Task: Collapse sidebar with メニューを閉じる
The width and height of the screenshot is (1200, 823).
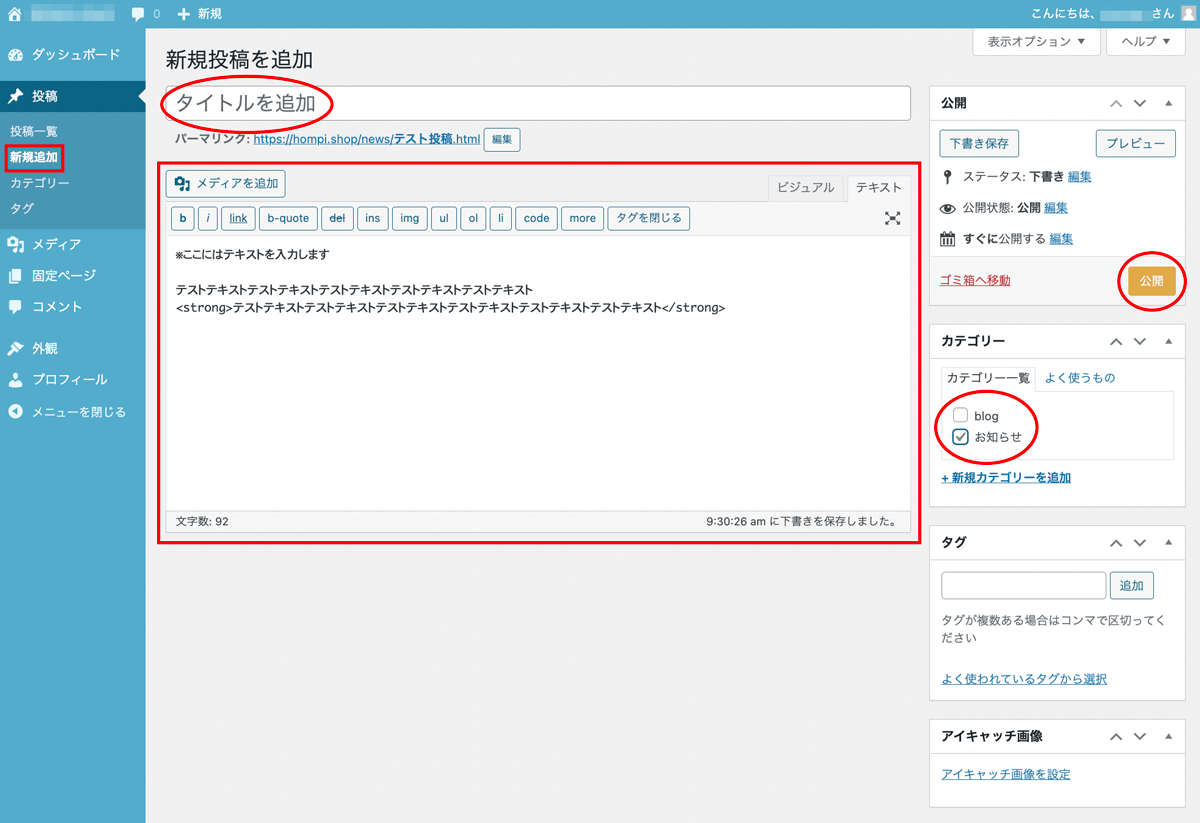Action: 78,412
